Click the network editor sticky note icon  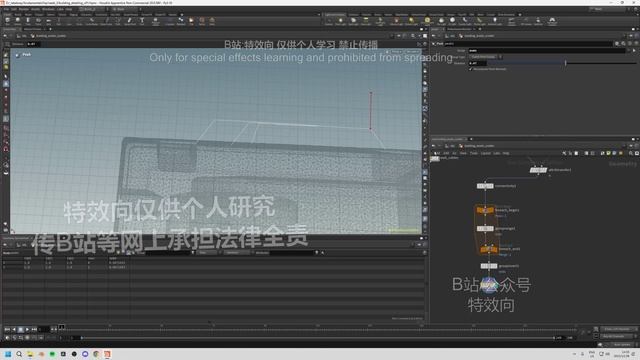tap(609, 153)
